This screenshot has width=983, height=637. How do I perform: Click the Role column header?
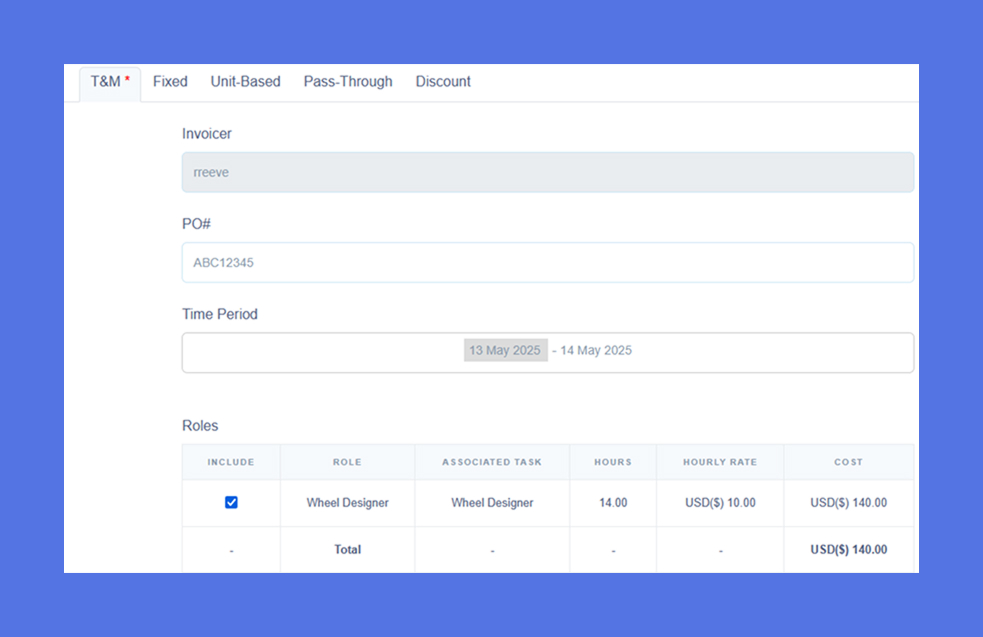tap(347, 463)
